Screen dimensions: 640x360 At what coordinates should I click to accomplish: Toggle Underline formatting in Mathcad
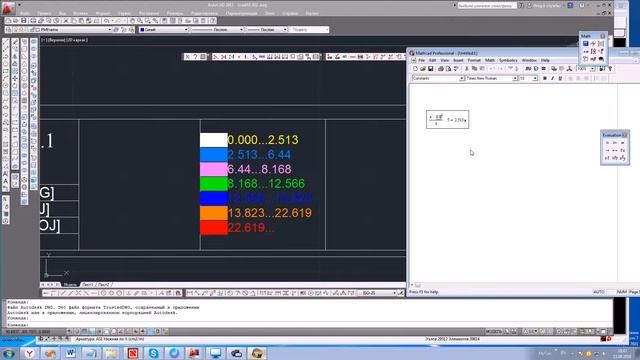pos(560,78)
